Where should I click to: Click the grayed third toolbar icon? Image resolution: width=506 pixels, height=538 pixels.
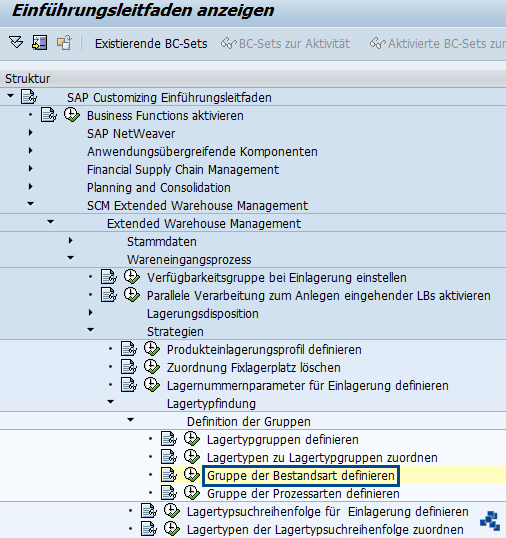click(x=64, y=43)
